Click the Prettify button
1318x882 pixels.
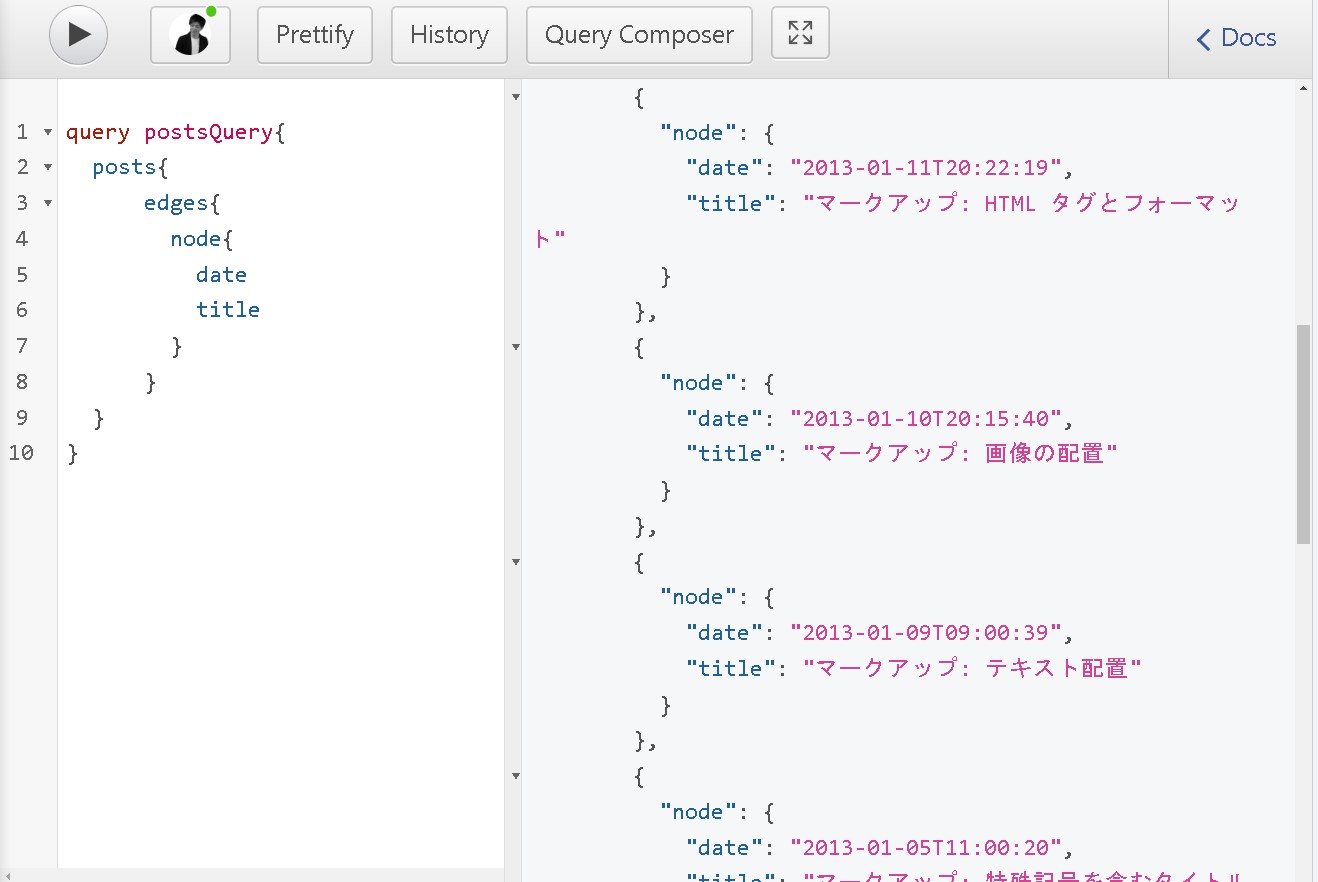click(314, 34)
